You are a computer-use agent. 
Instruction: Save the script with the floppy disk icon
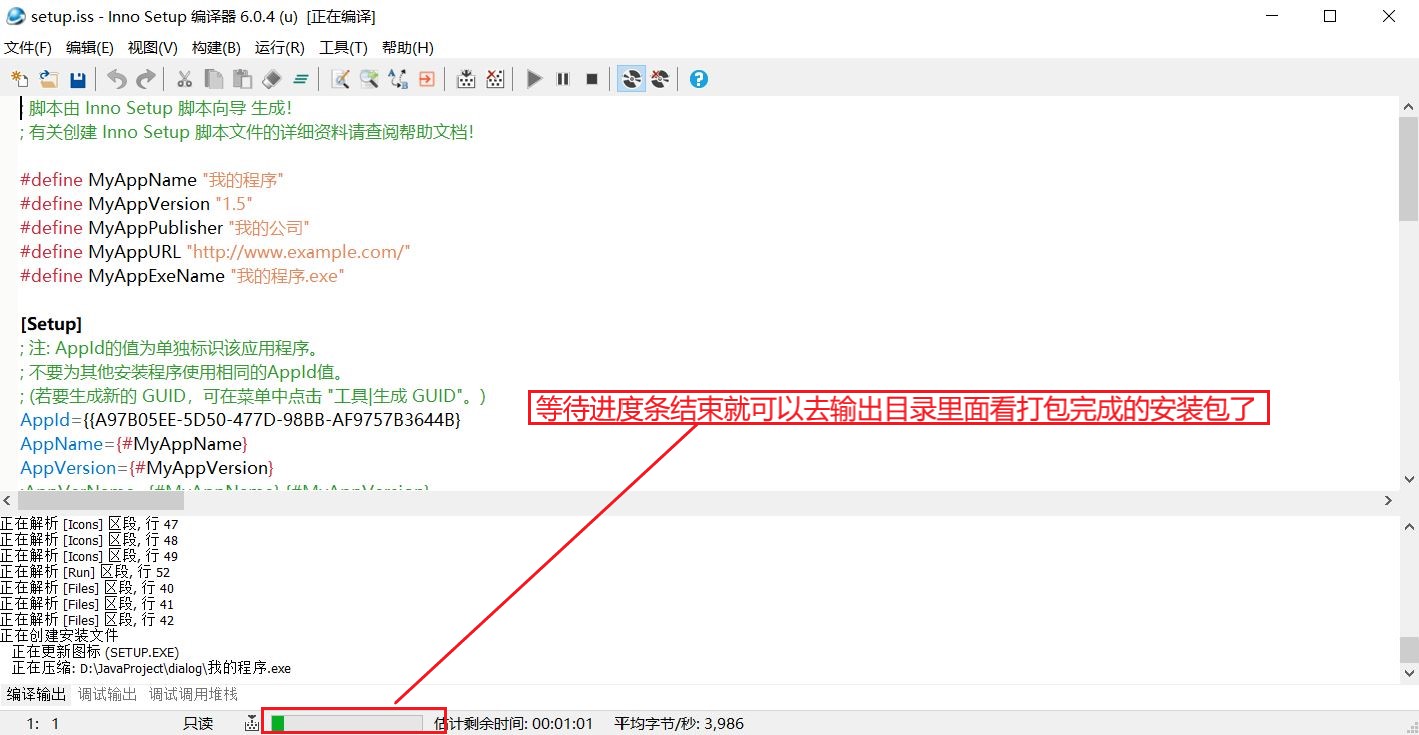click(78, 79)
